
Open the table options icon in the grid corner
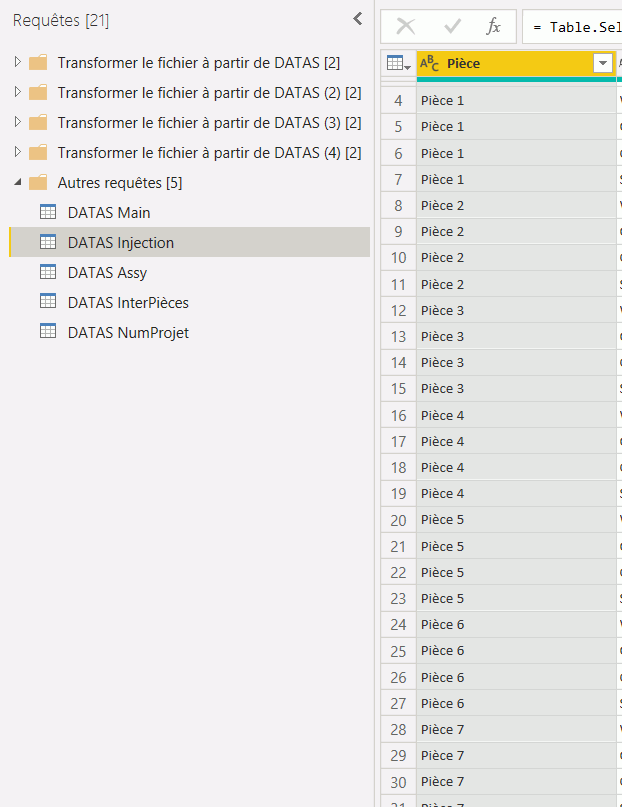(398, 64)
